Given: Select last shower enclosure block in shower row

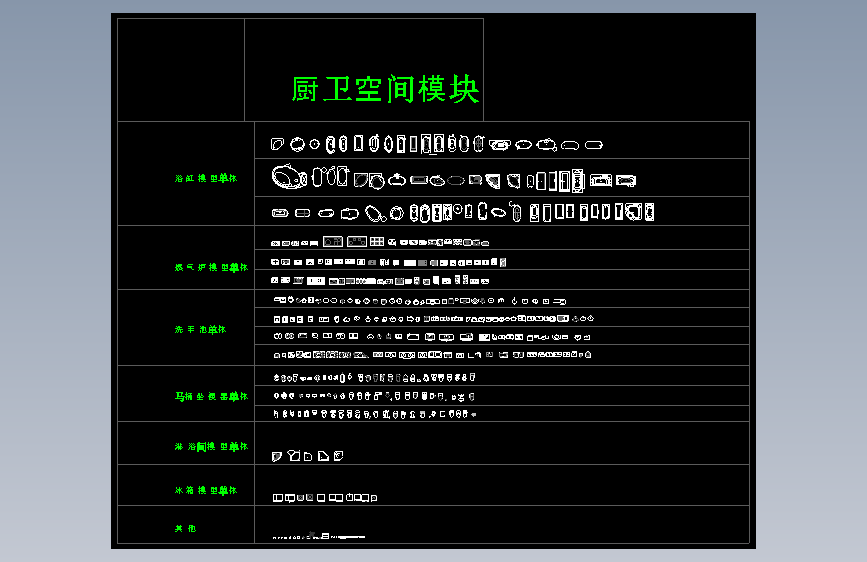Looking at the screenshot, I should tap(339, 456).
